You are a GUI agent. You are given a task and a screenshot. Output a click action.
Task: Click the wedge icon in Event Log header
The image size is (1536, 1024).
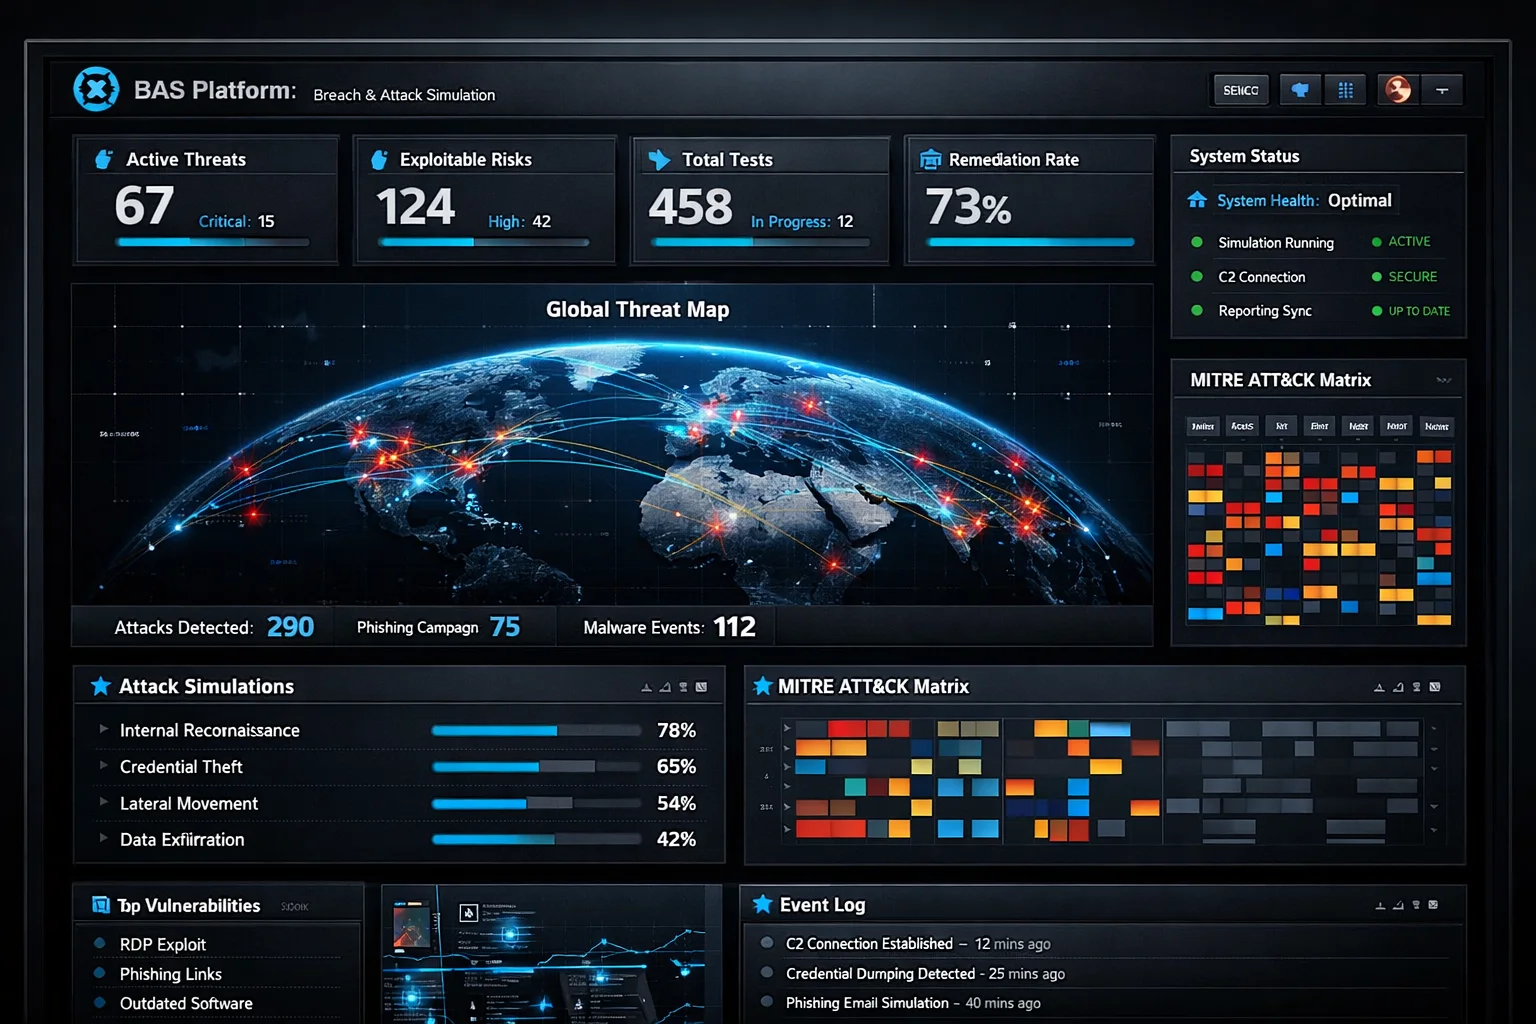(x=1398, y=905)
